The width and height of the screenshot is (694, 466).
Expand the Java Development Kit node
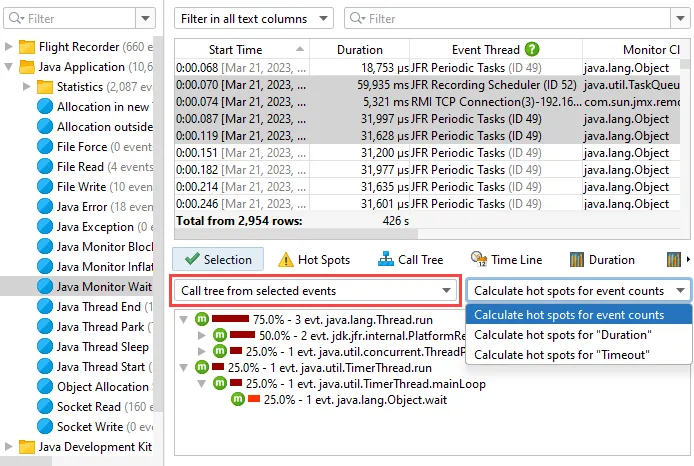[x=8, y=446]
